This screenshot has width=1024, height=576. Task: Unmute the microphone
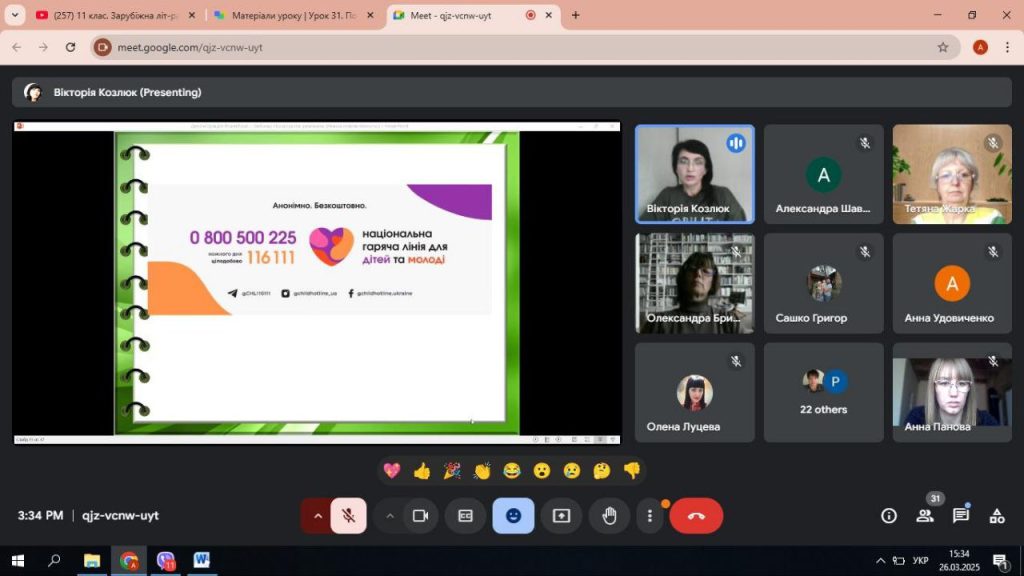348,516
